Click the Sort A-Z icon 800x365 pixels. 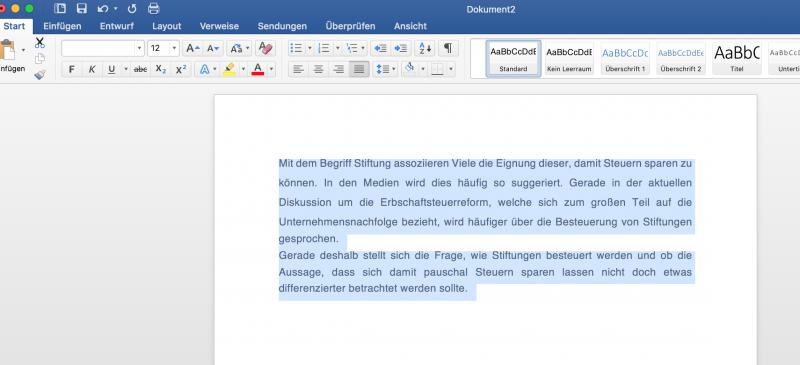click(x=425, y=48)
